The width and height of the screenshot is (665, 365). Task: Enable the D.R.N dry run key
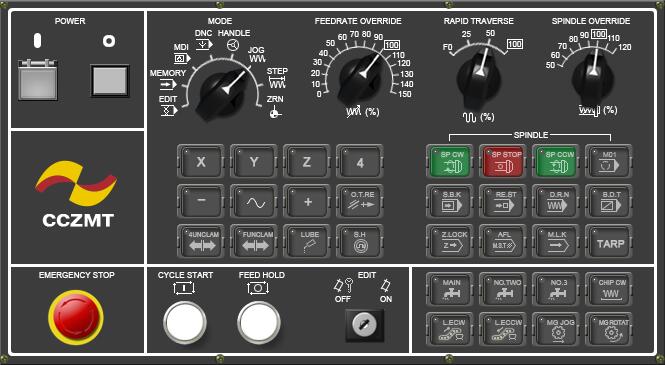pyautogui.click(x=556, y=201)
